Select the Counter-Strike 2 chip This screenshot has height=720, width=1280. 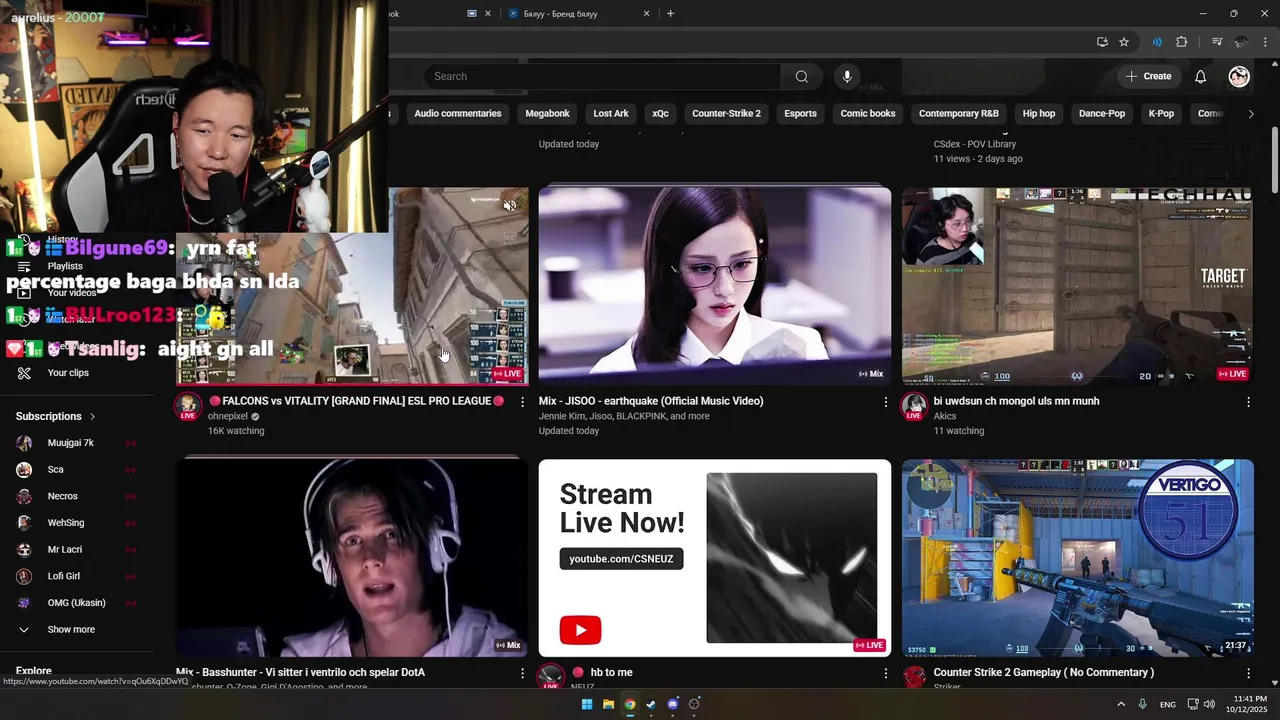[x=726, y=114]
